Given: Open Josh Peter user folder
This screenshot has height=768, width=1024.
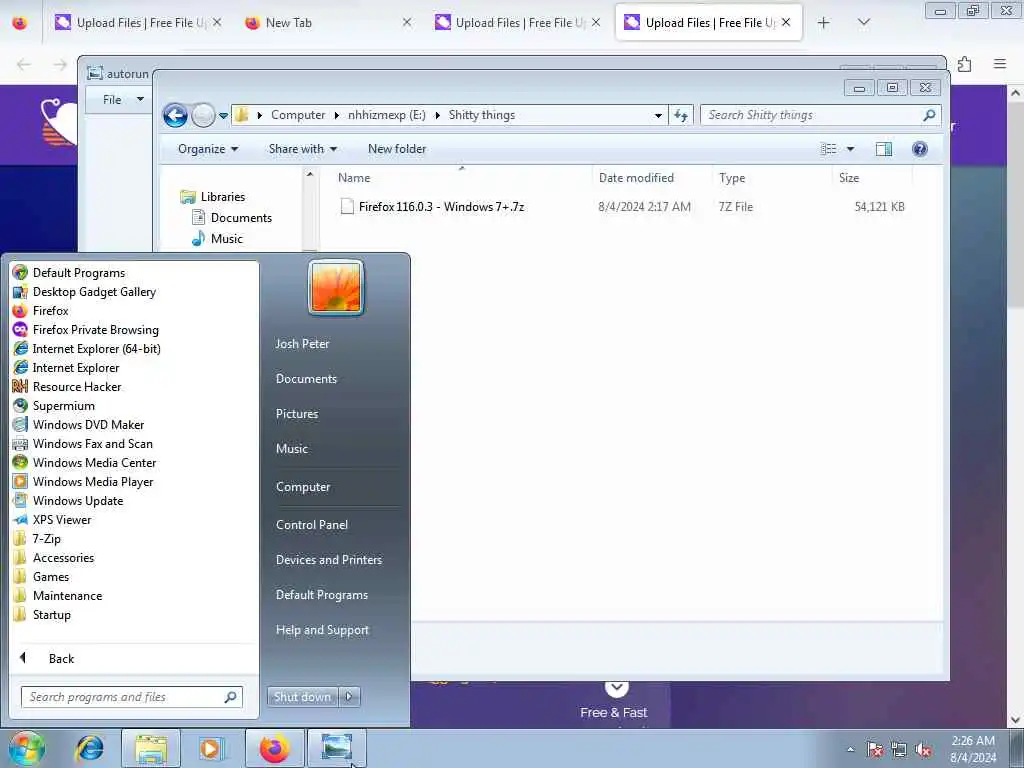Looking at the screenshot, I should click(302, 344).
